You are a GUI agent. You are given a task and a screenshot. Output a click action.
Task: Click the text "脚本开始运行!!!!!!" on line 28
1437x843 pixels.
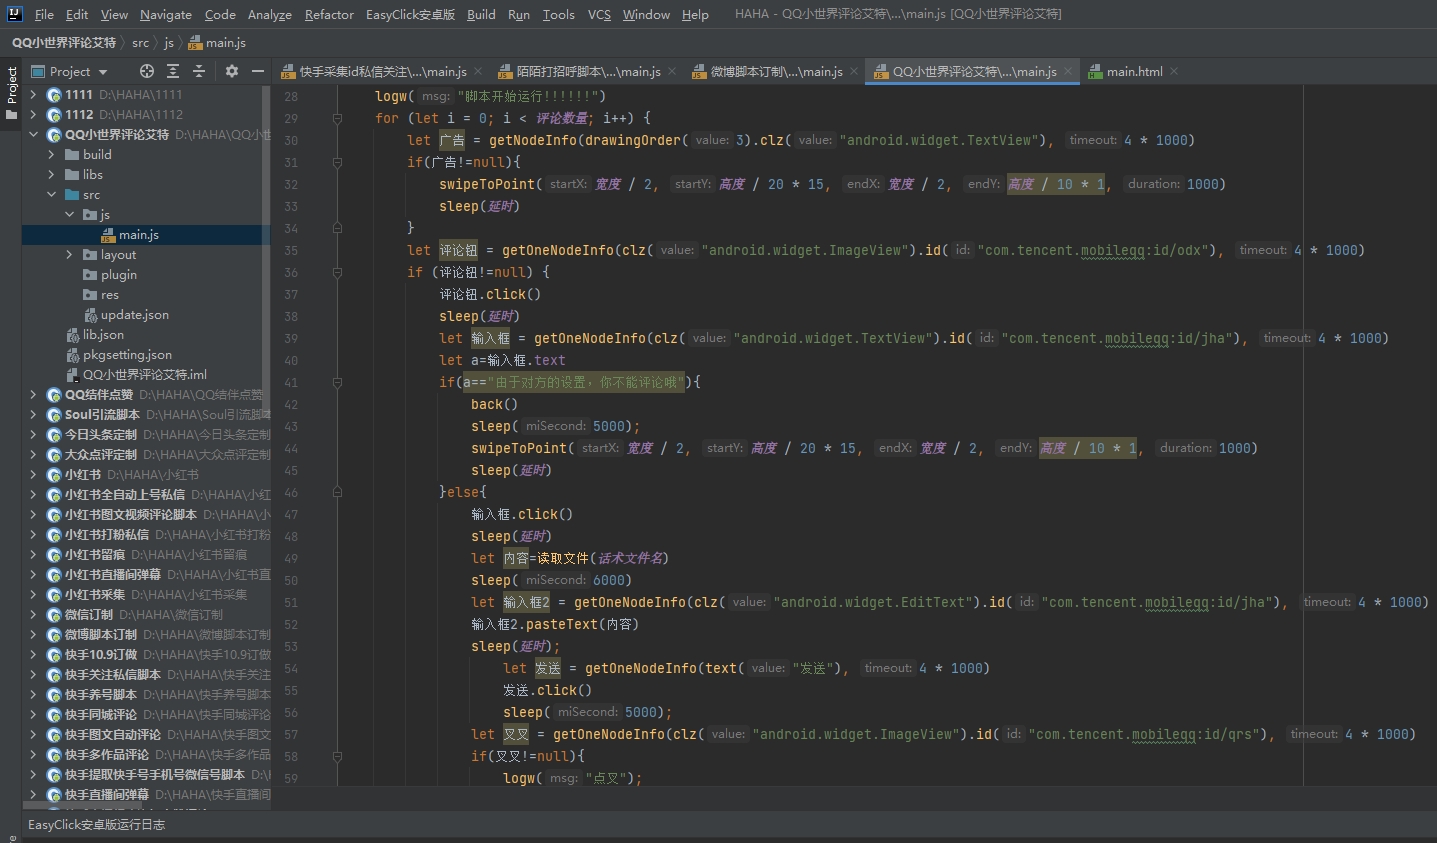531,96
